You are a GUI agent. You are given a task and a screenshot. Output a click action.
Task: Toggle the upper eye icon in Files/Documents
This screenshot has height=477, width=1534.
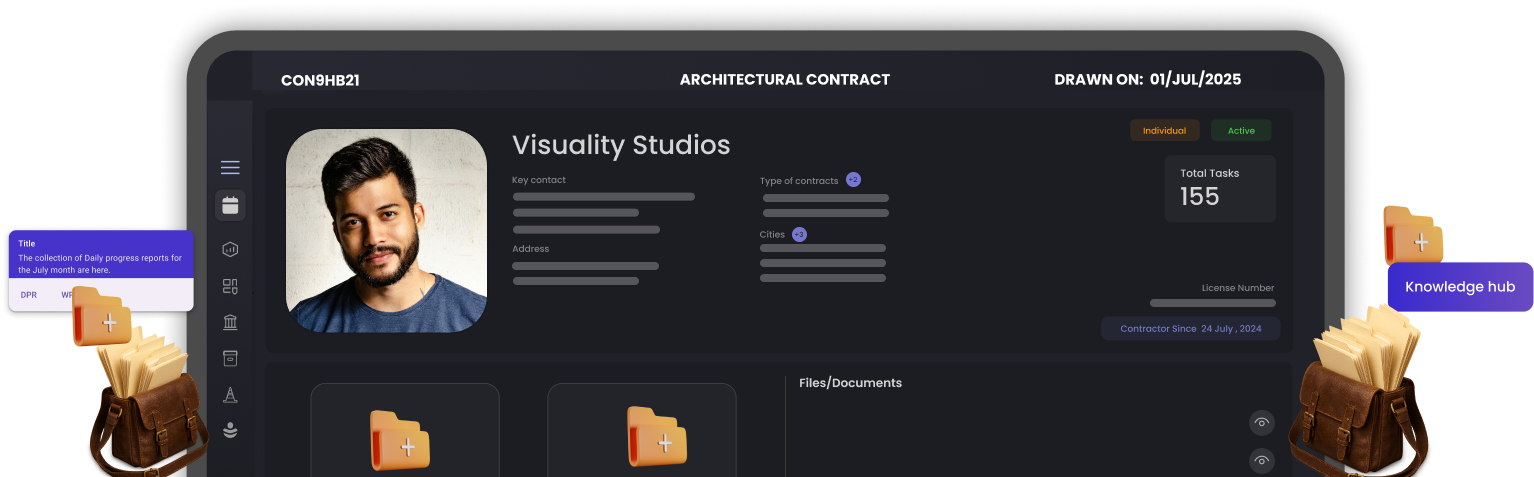point(1262,423)
